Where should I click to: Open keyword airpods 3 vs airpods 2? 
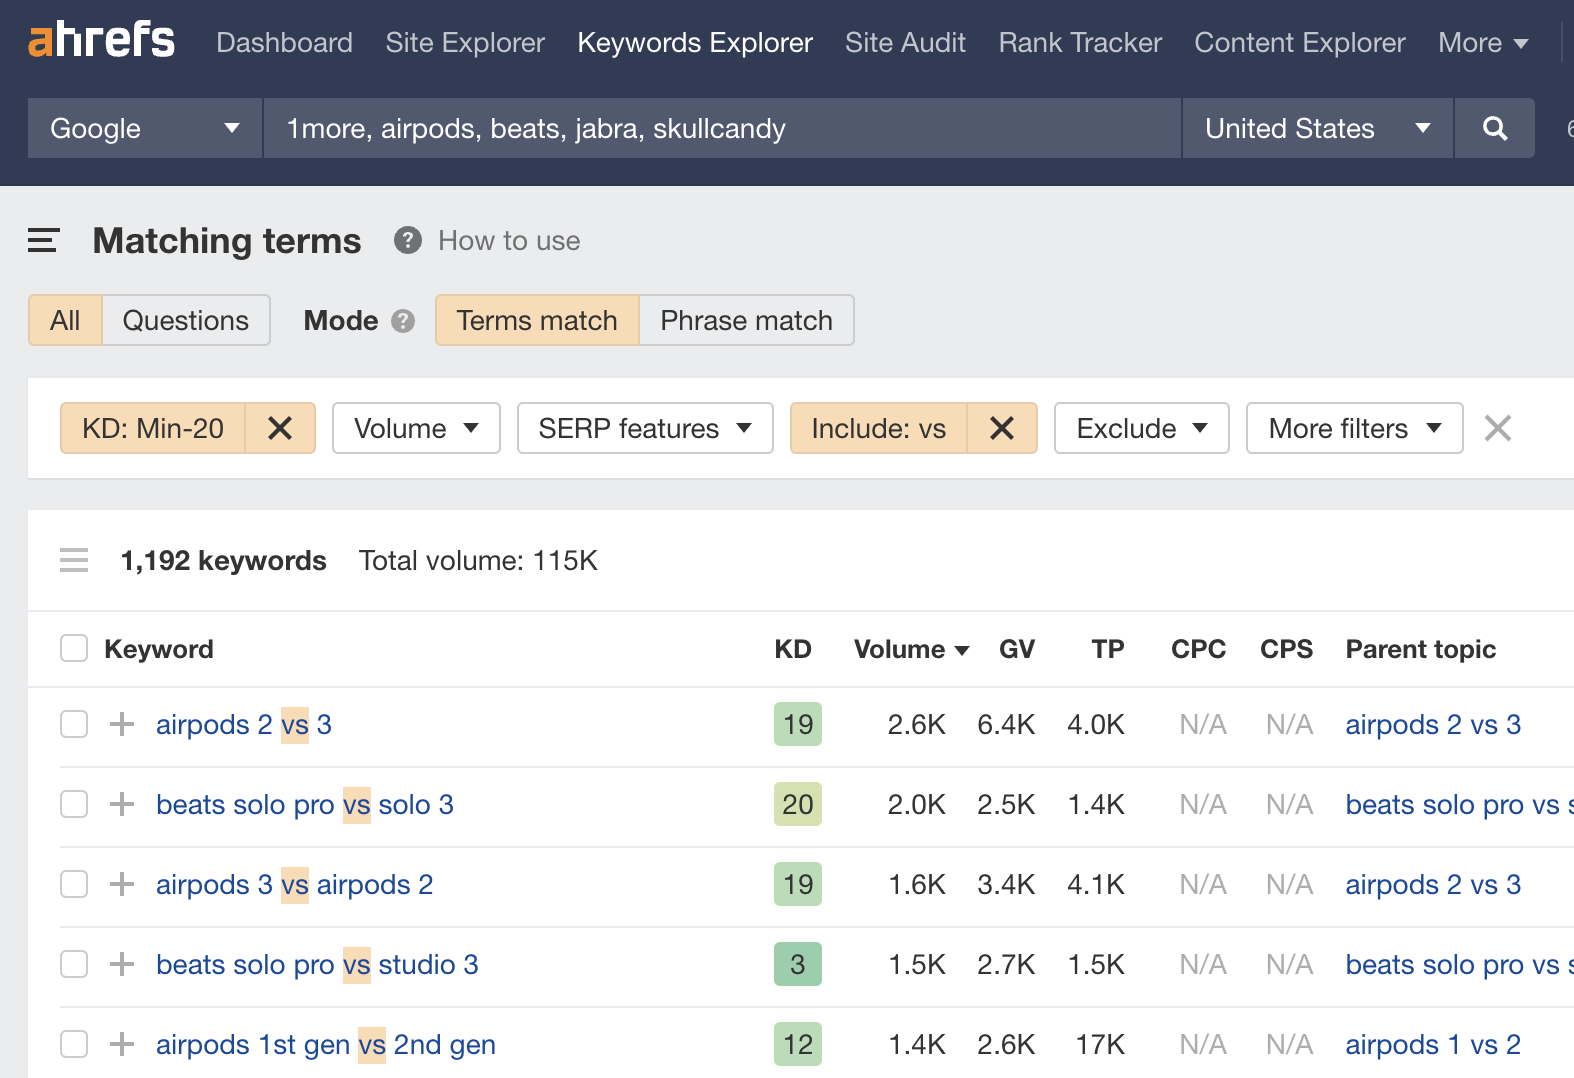[x=295, y=884]
